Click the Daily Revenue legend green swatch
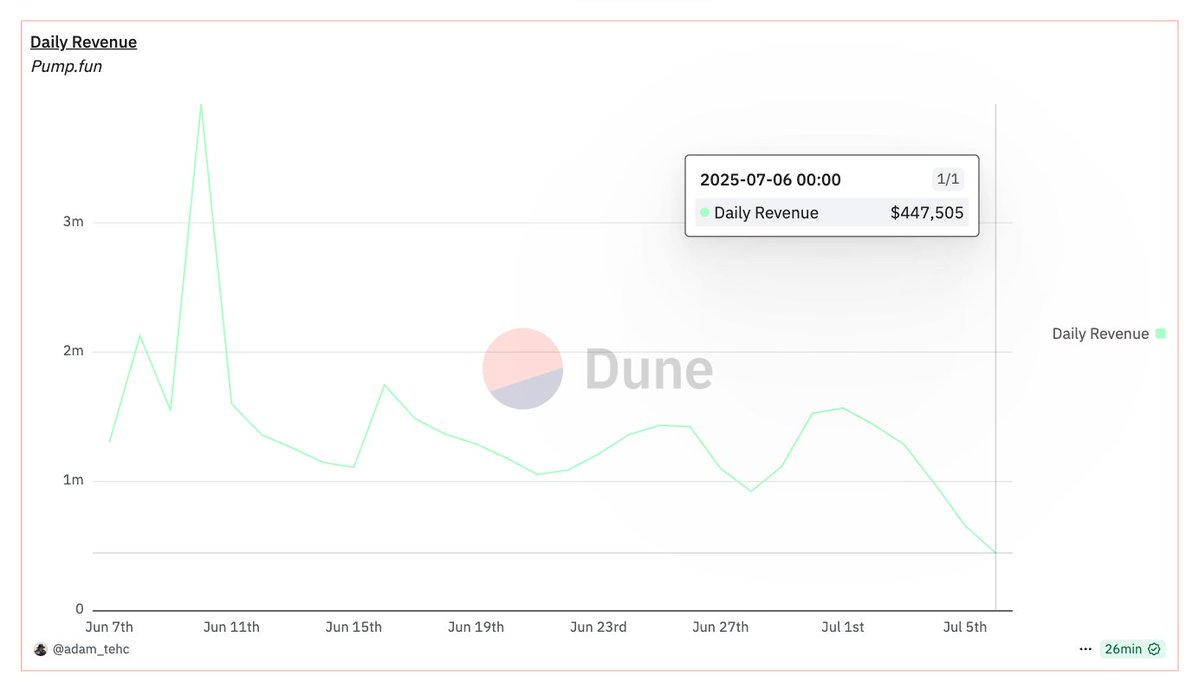 click(x=1161, y=333)
